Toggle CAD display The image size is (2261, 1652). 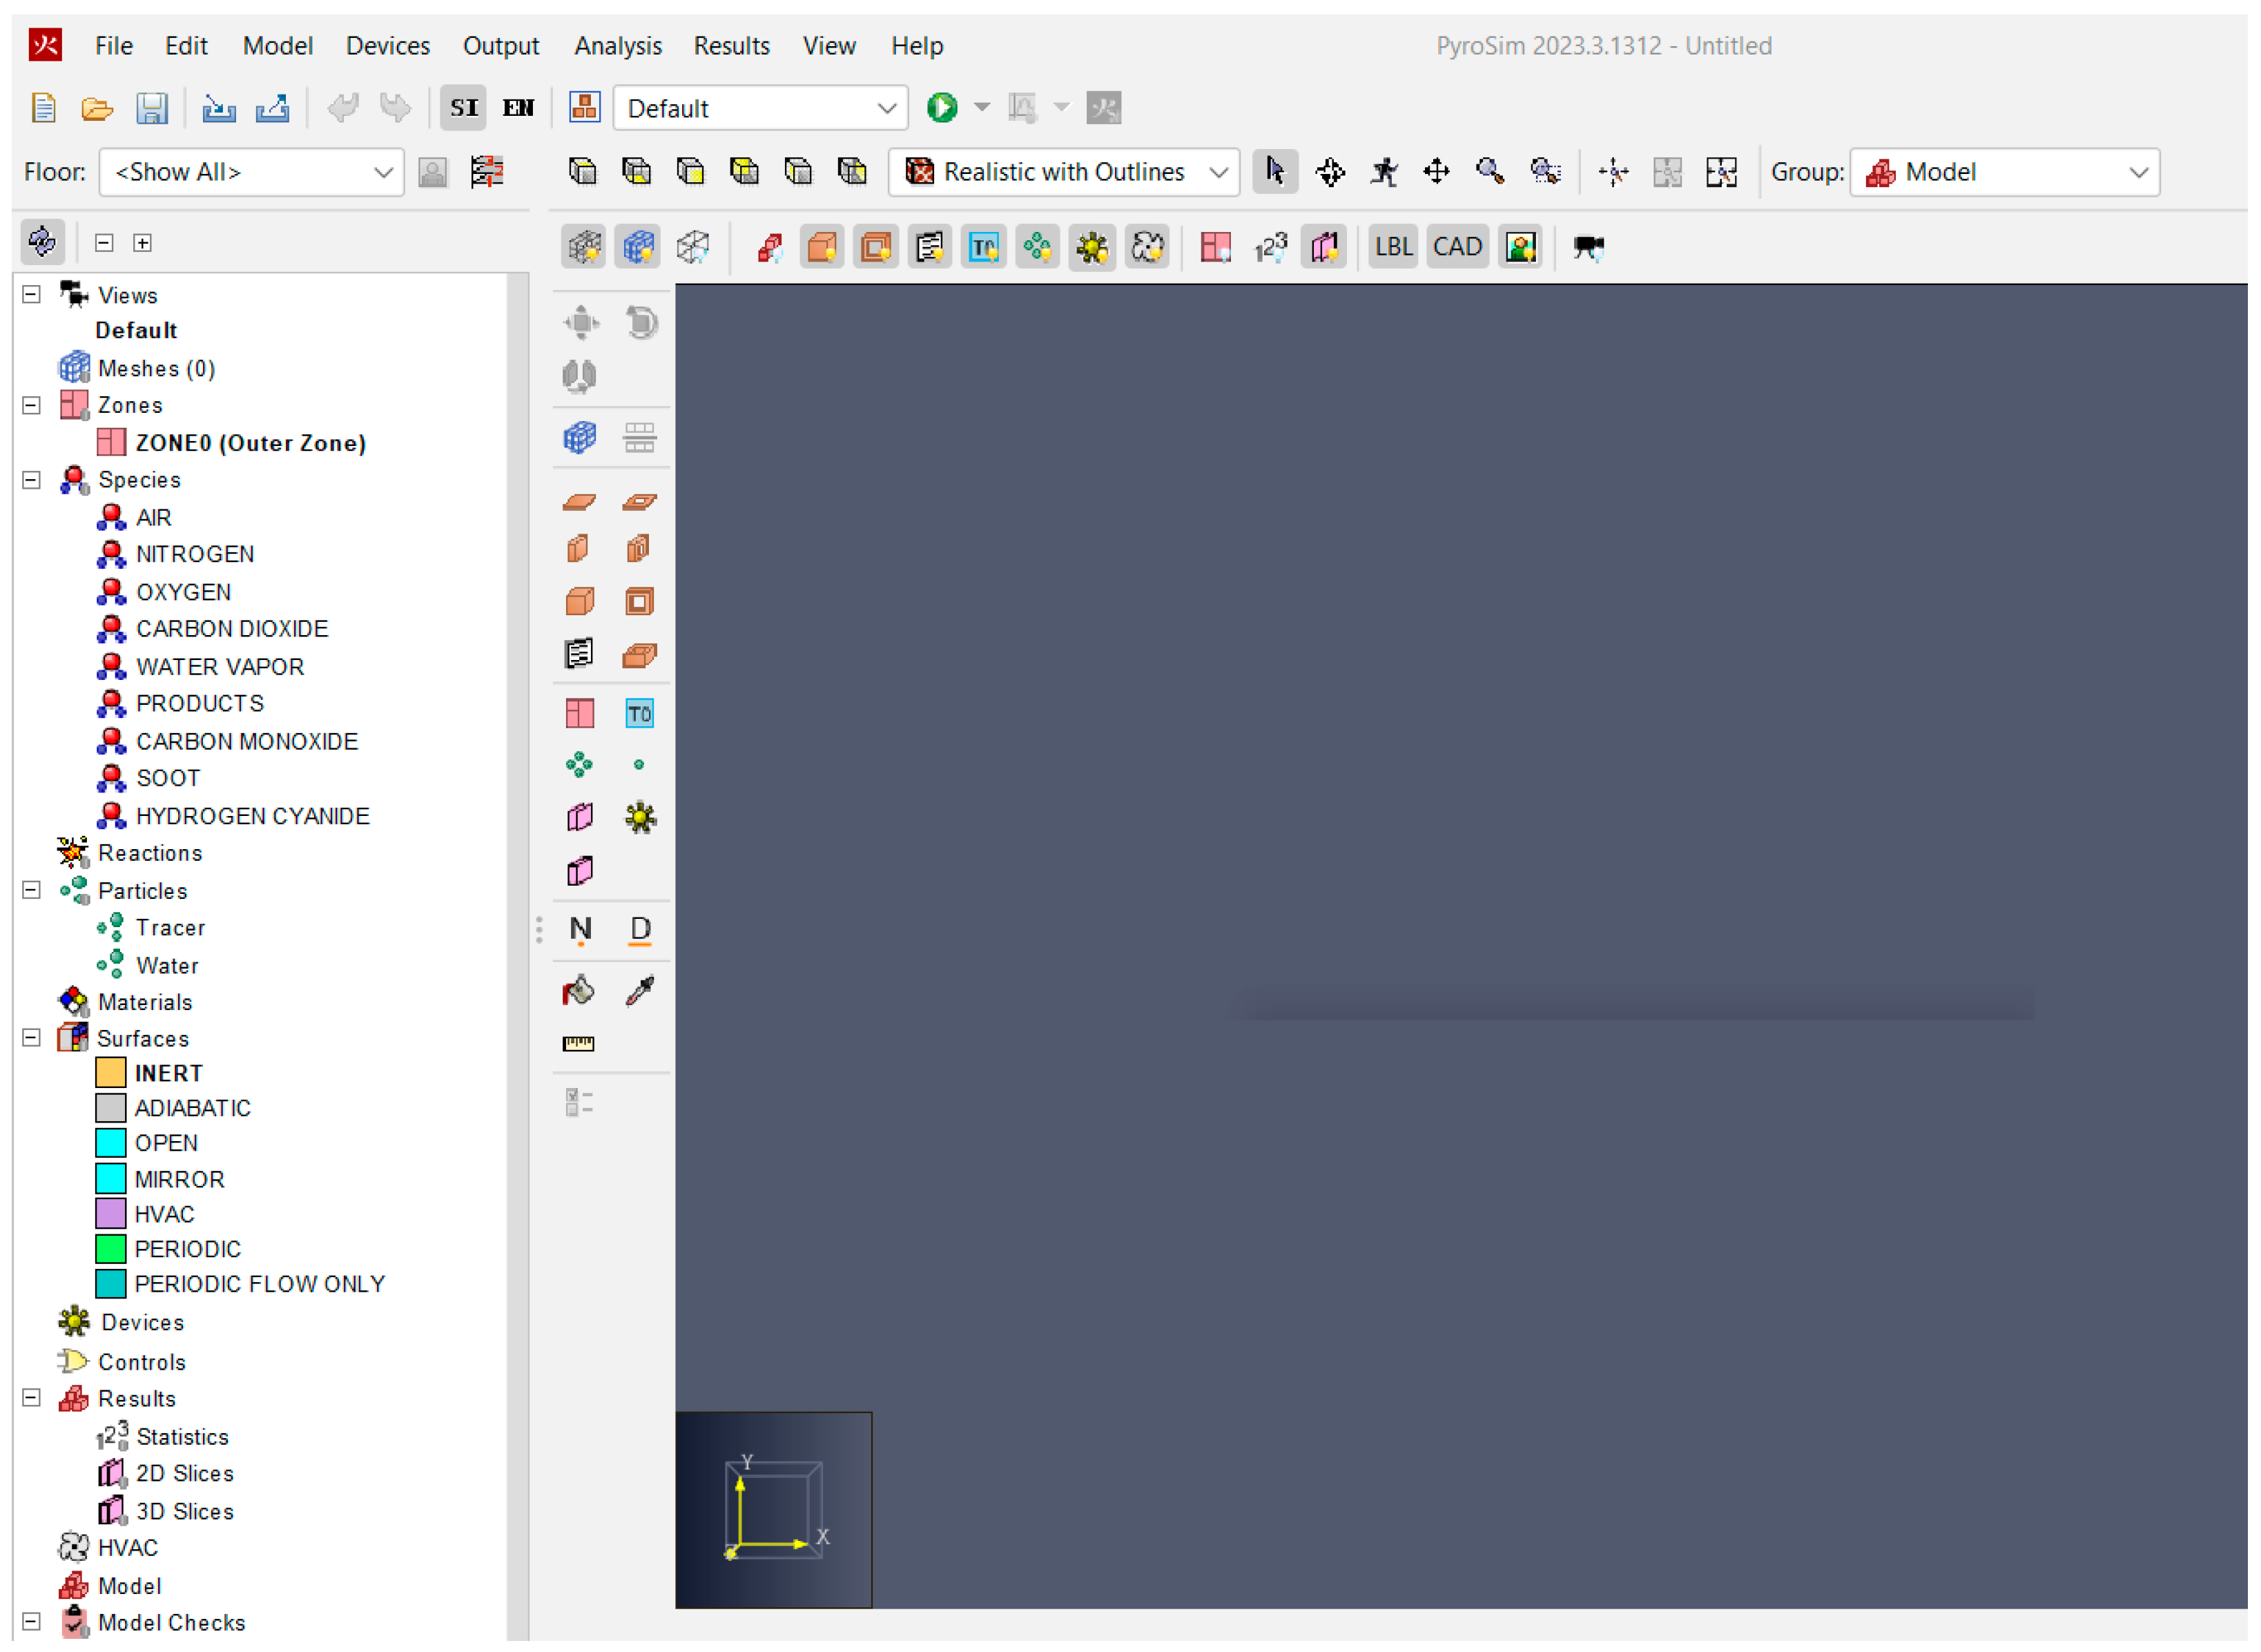pyautogui.click(x=1457, y=247)
